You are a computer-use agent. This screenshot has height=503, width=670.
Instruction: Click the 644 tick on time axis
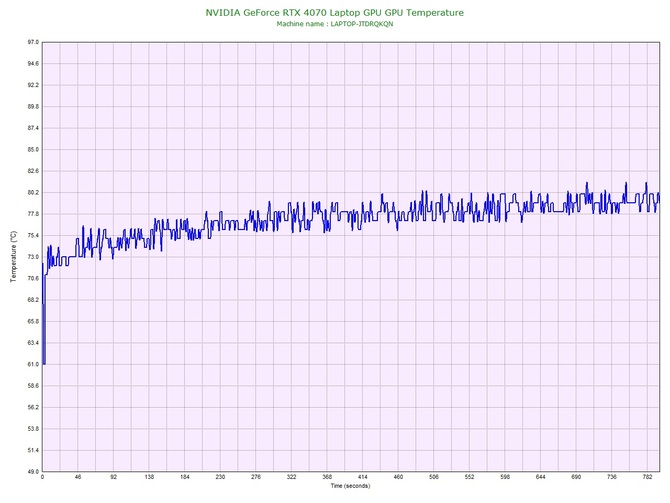[541, 477]
